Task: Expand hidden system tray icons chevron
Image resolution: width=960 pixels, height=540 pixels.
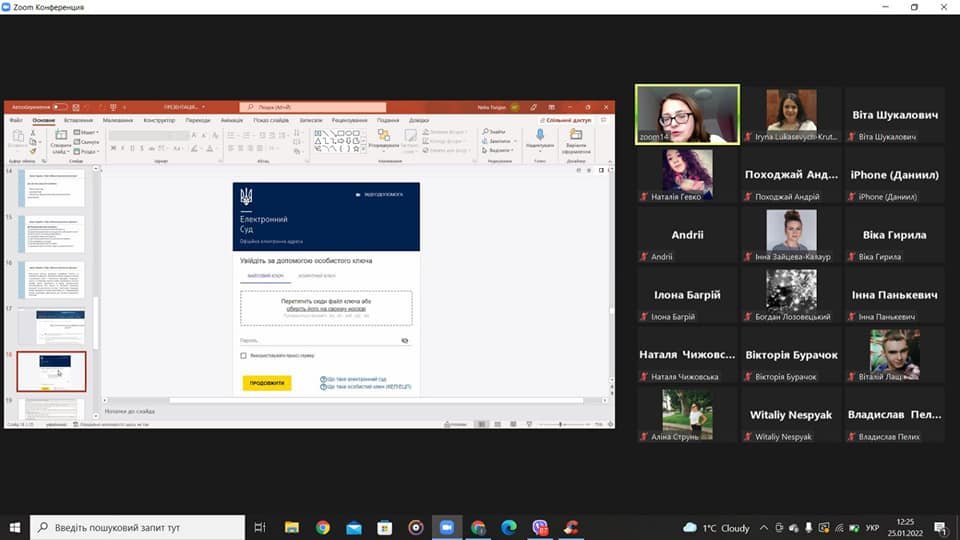Action: [763, 528]
